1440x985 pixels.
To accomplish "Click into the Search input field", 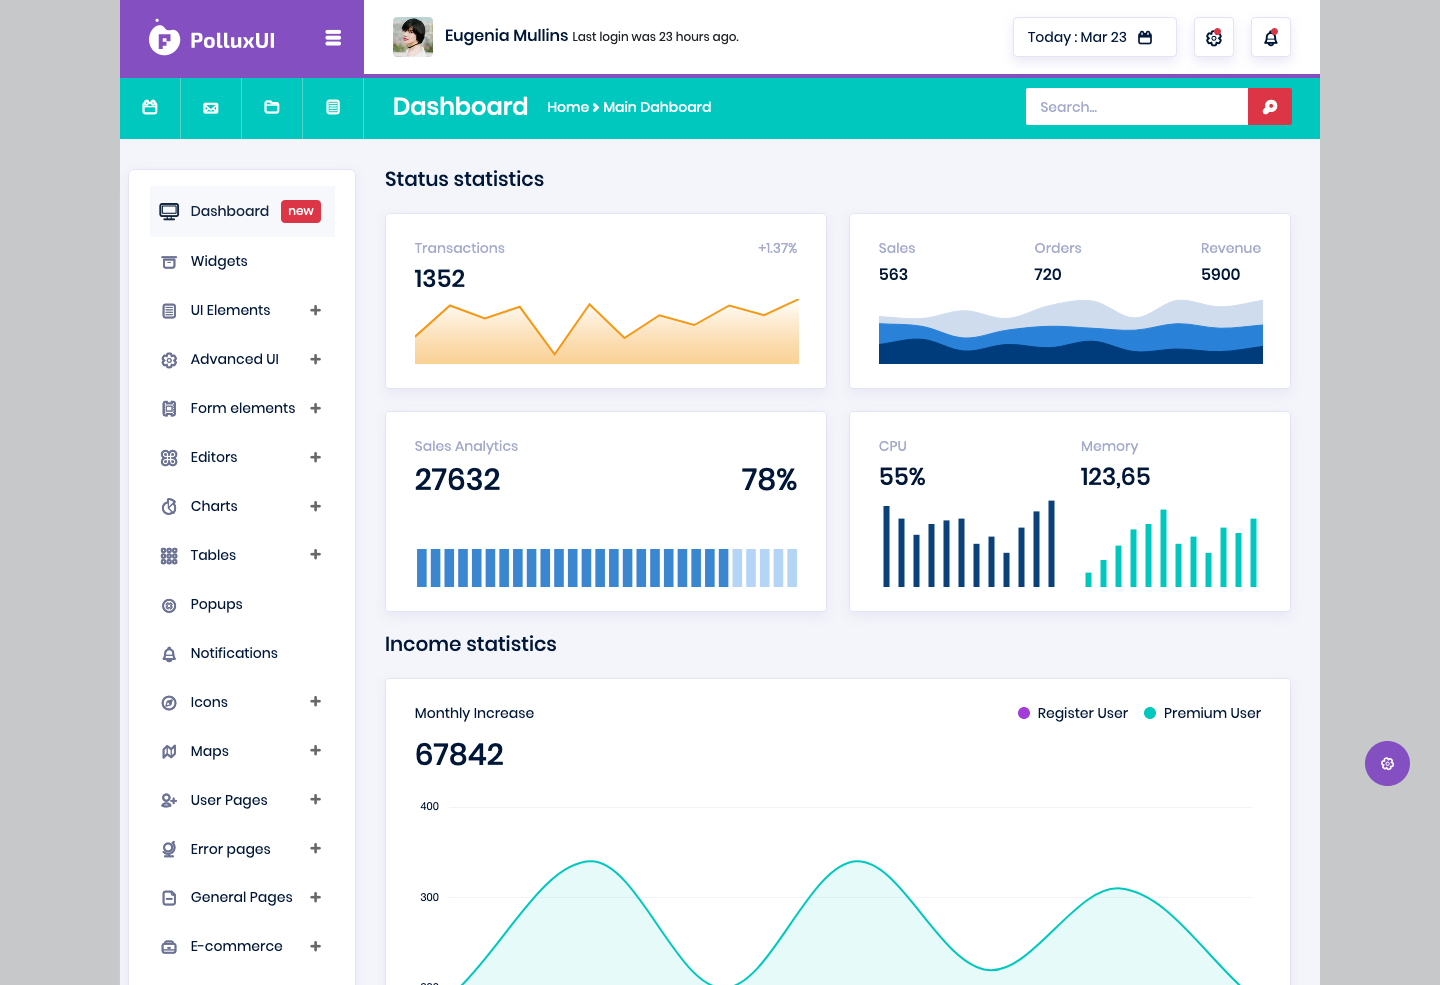I will [x=1137, y=107].
